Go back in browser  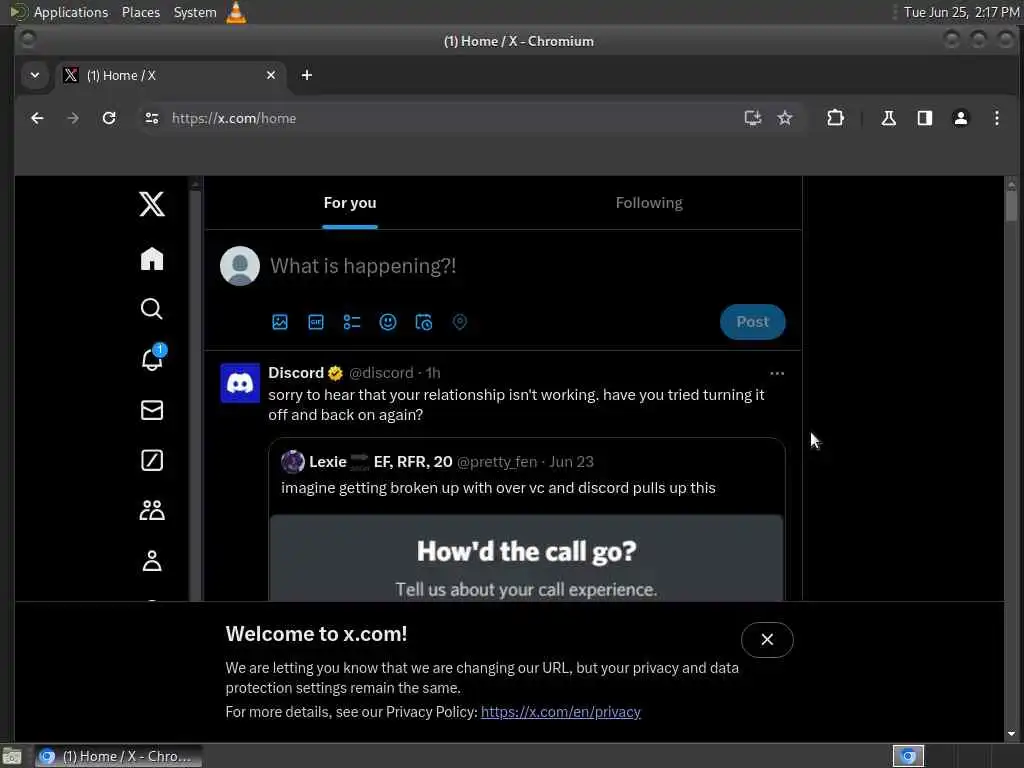pos(37,118)
